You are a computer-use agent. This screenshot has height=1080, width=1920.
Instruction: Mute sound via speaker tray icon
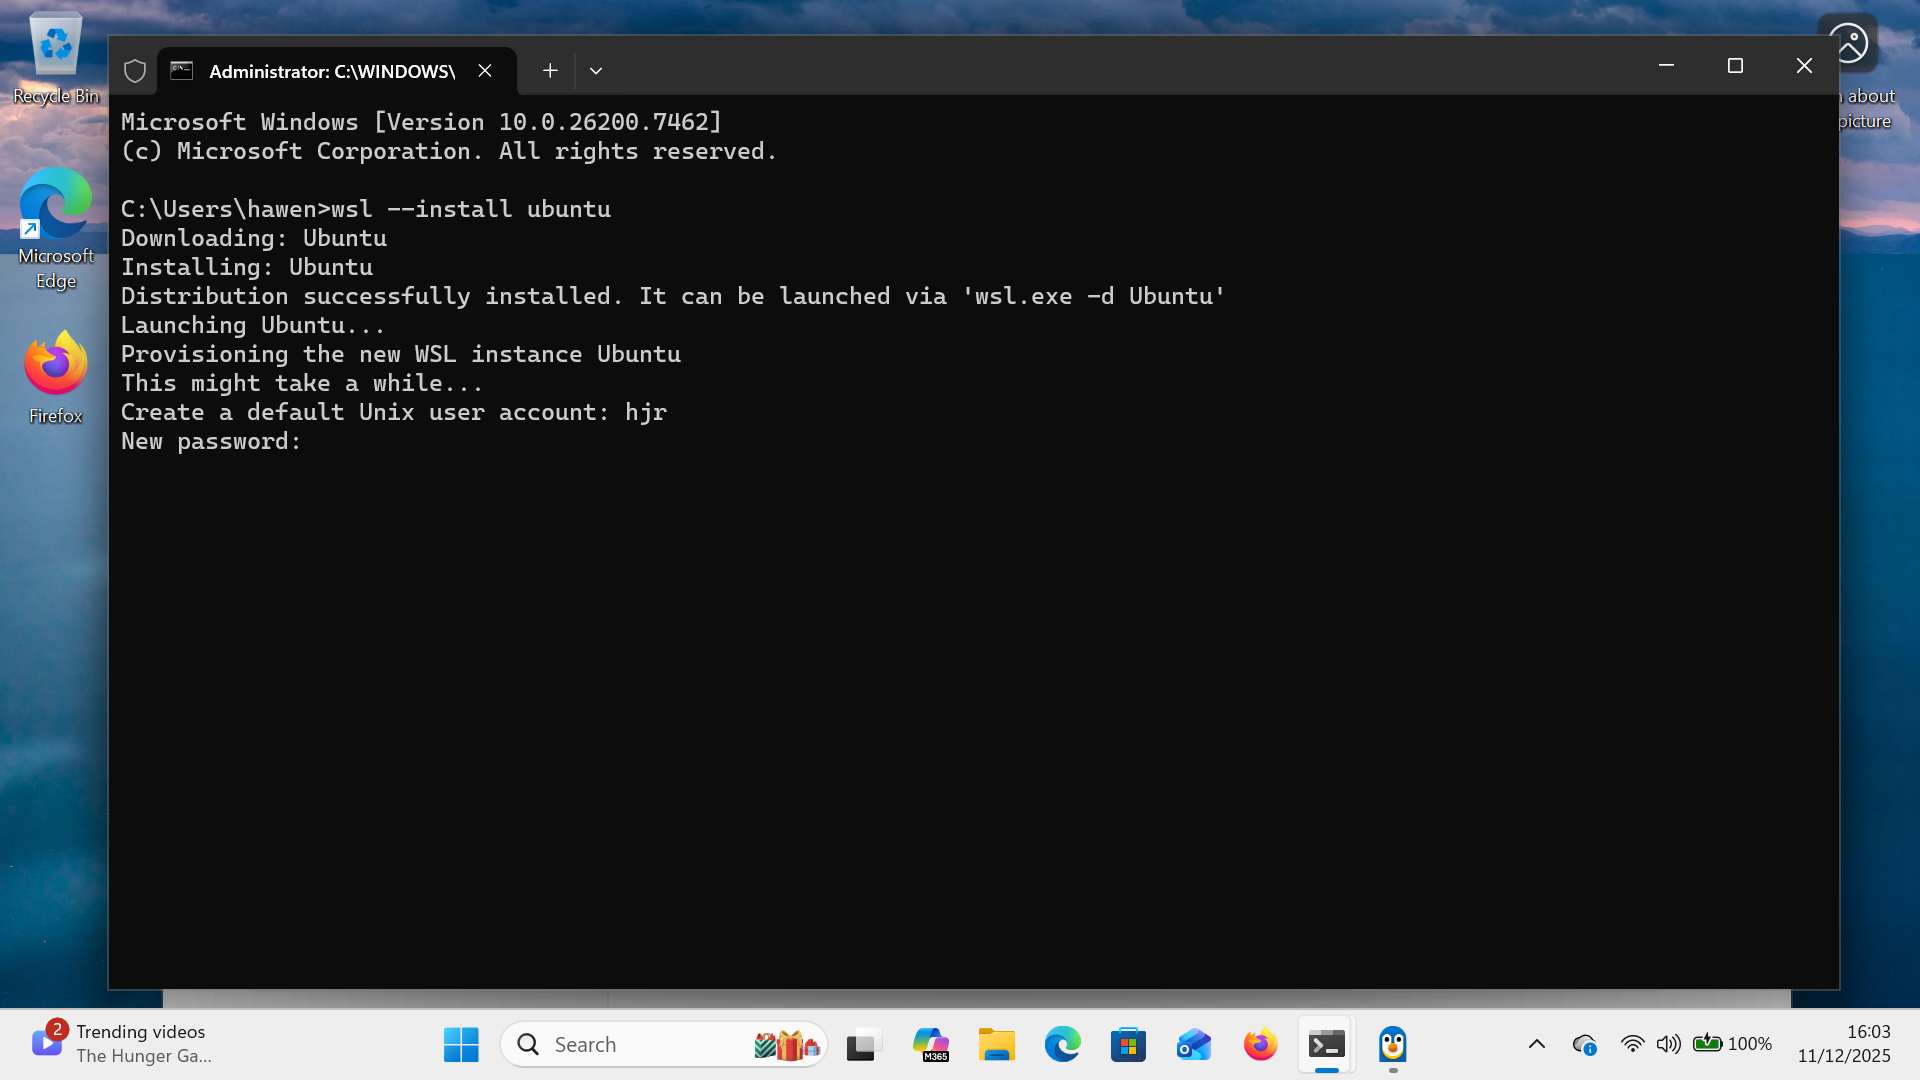point(1668,1043)
